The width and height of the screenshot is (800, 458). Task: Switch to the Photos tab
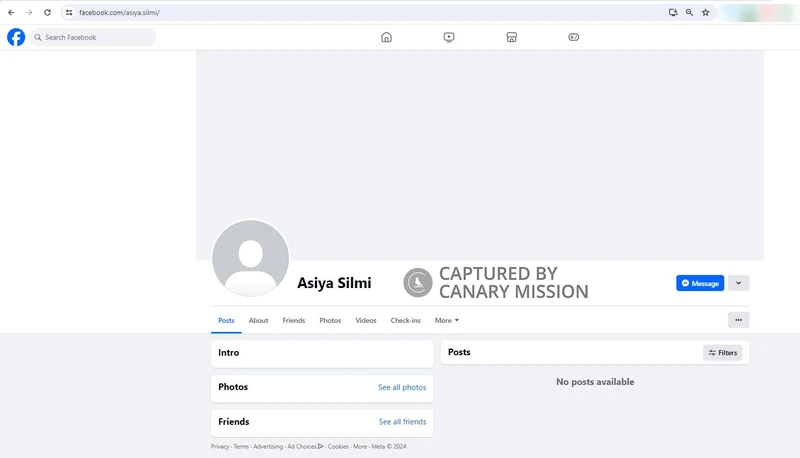point(330,320)
